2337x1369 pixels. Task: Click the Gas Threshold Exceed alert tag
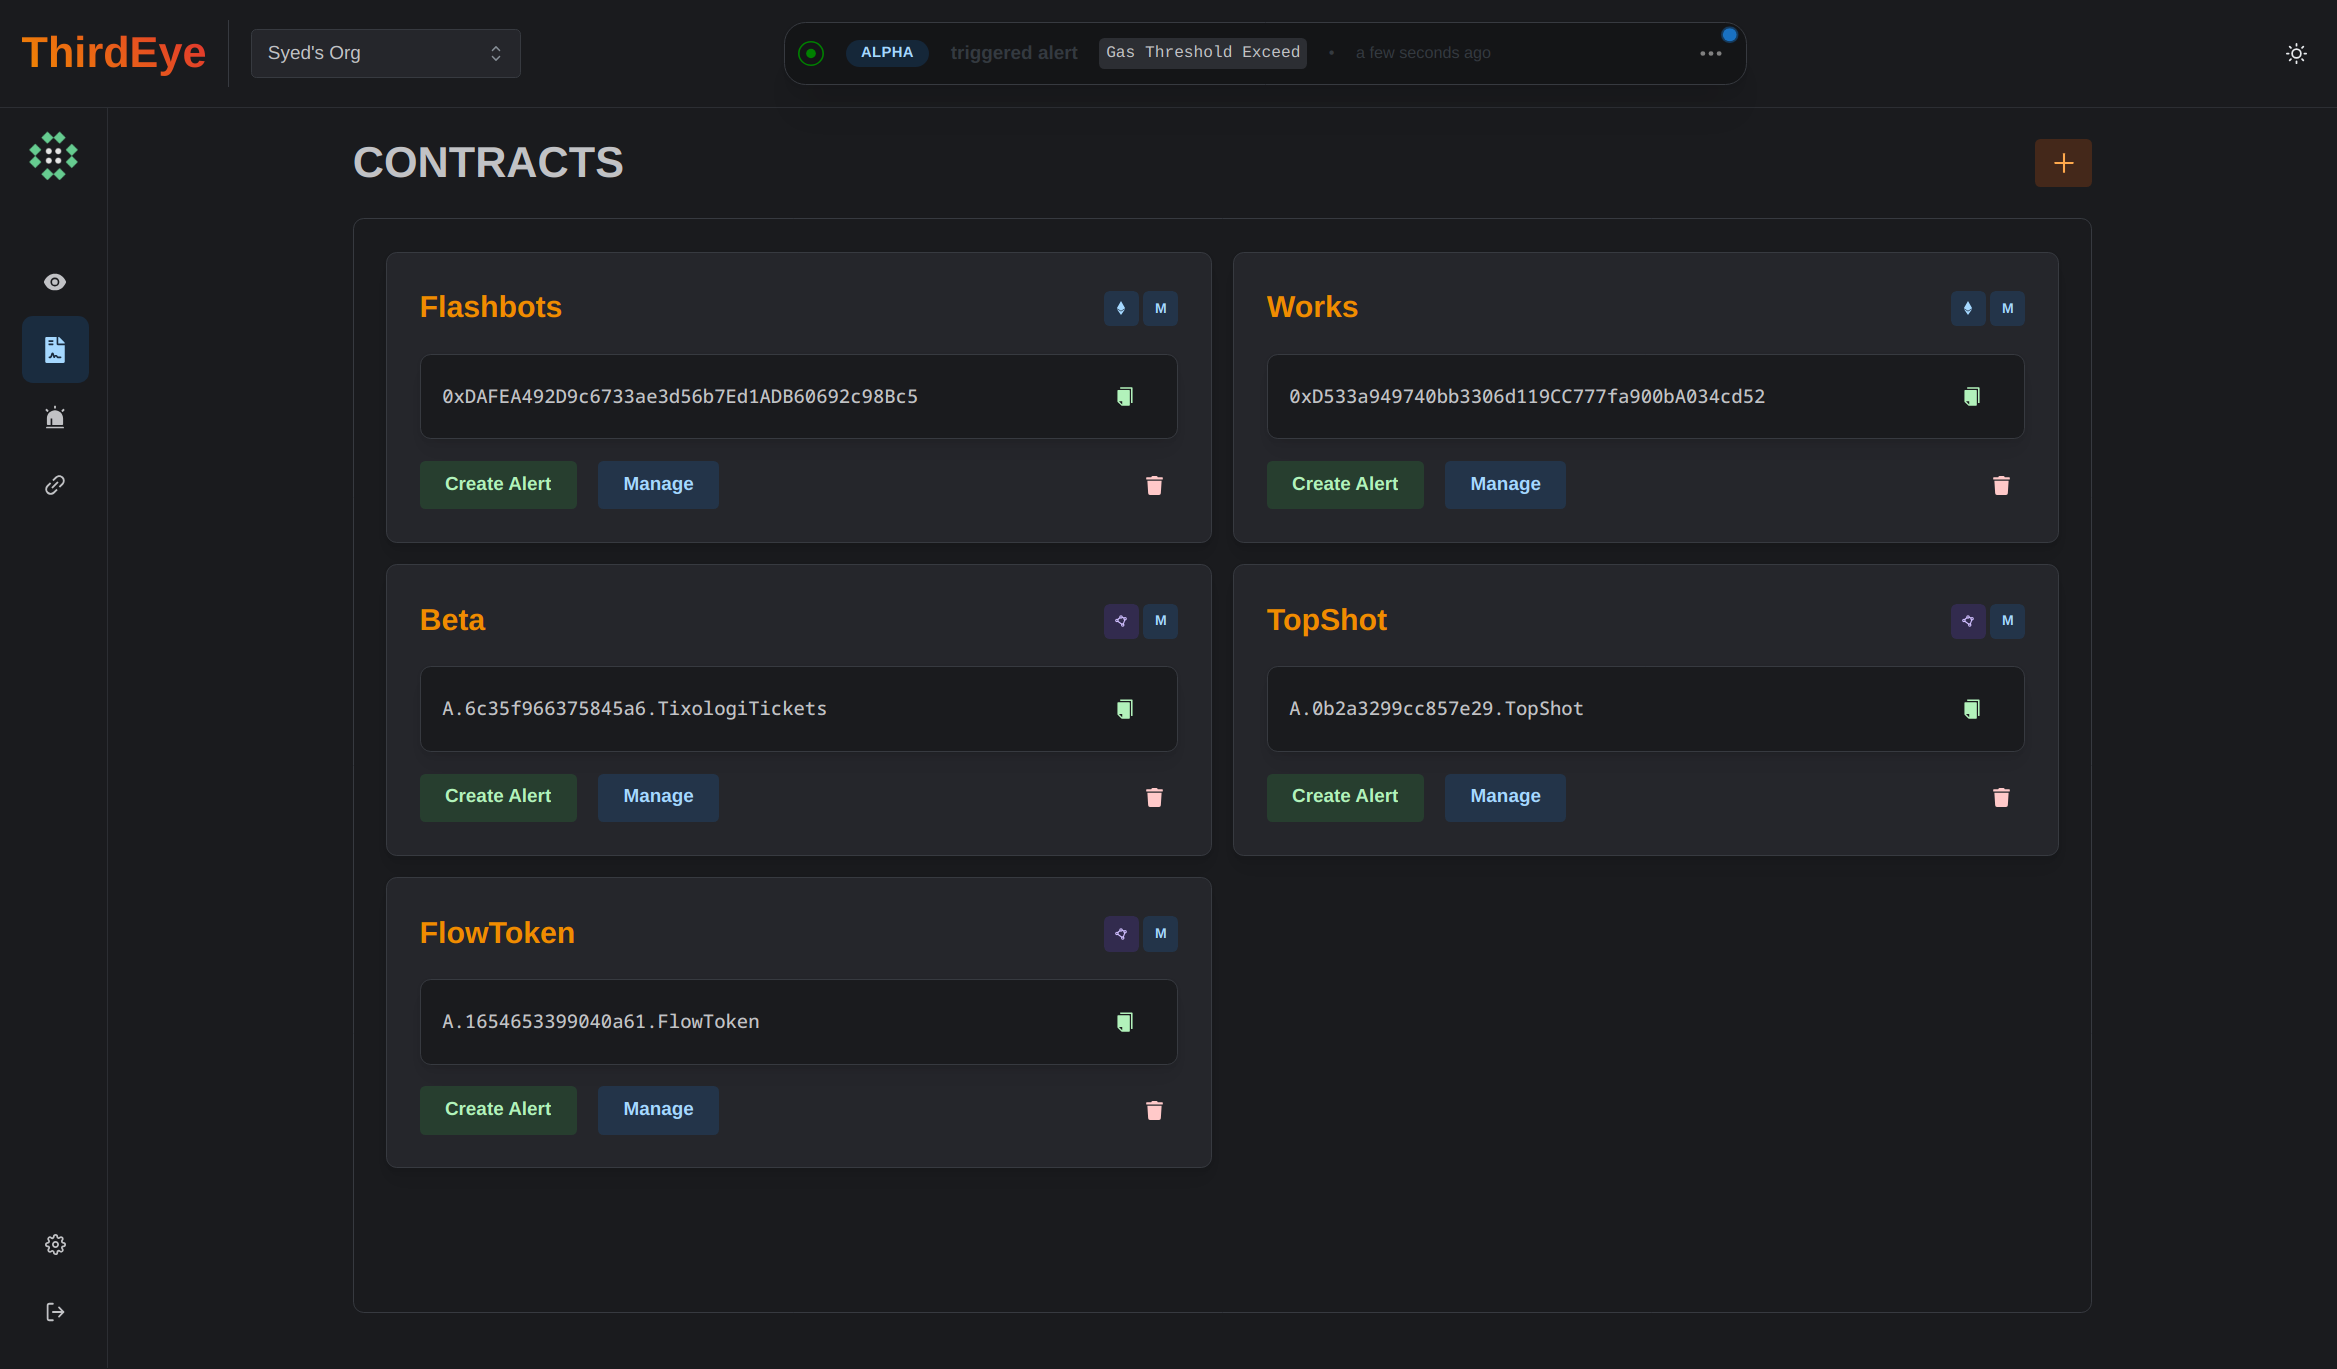tap(1202, 53)
